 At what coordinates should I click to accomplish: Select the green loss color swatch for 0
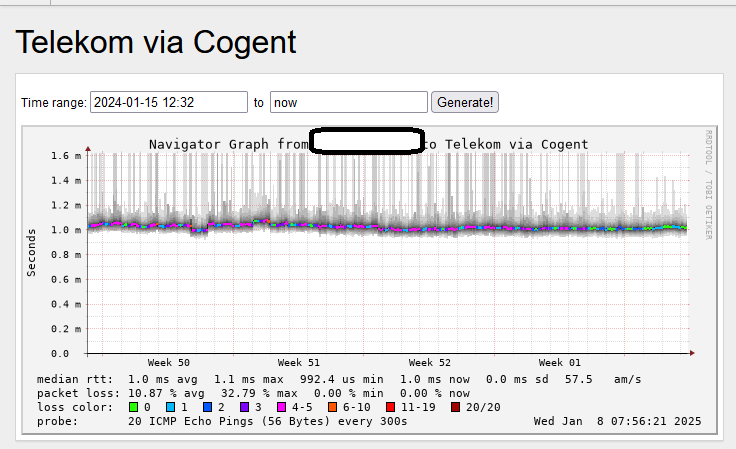134,407
